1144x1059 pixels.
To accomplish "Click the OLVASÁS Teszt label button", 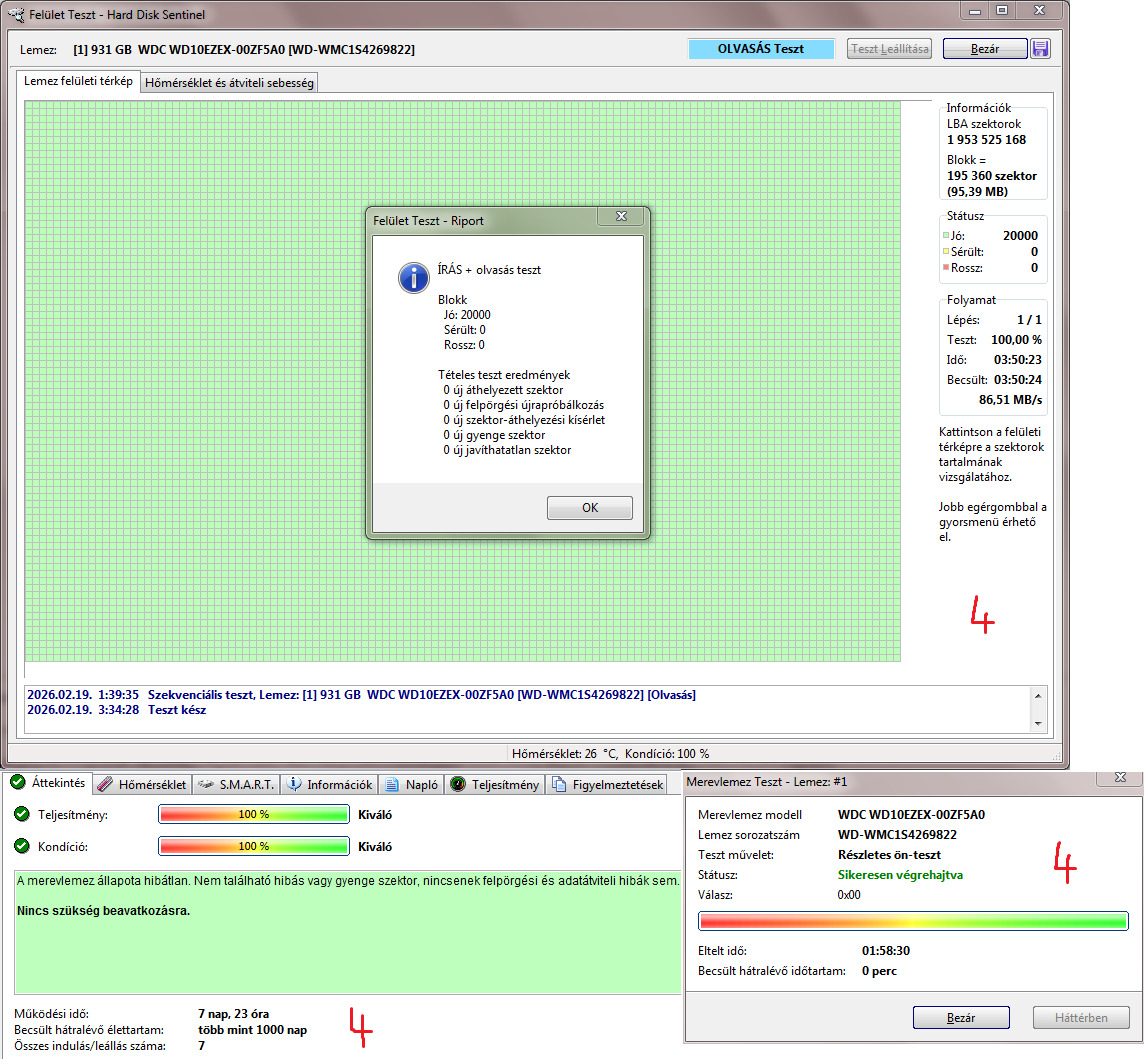I will (x=761, y=49).
